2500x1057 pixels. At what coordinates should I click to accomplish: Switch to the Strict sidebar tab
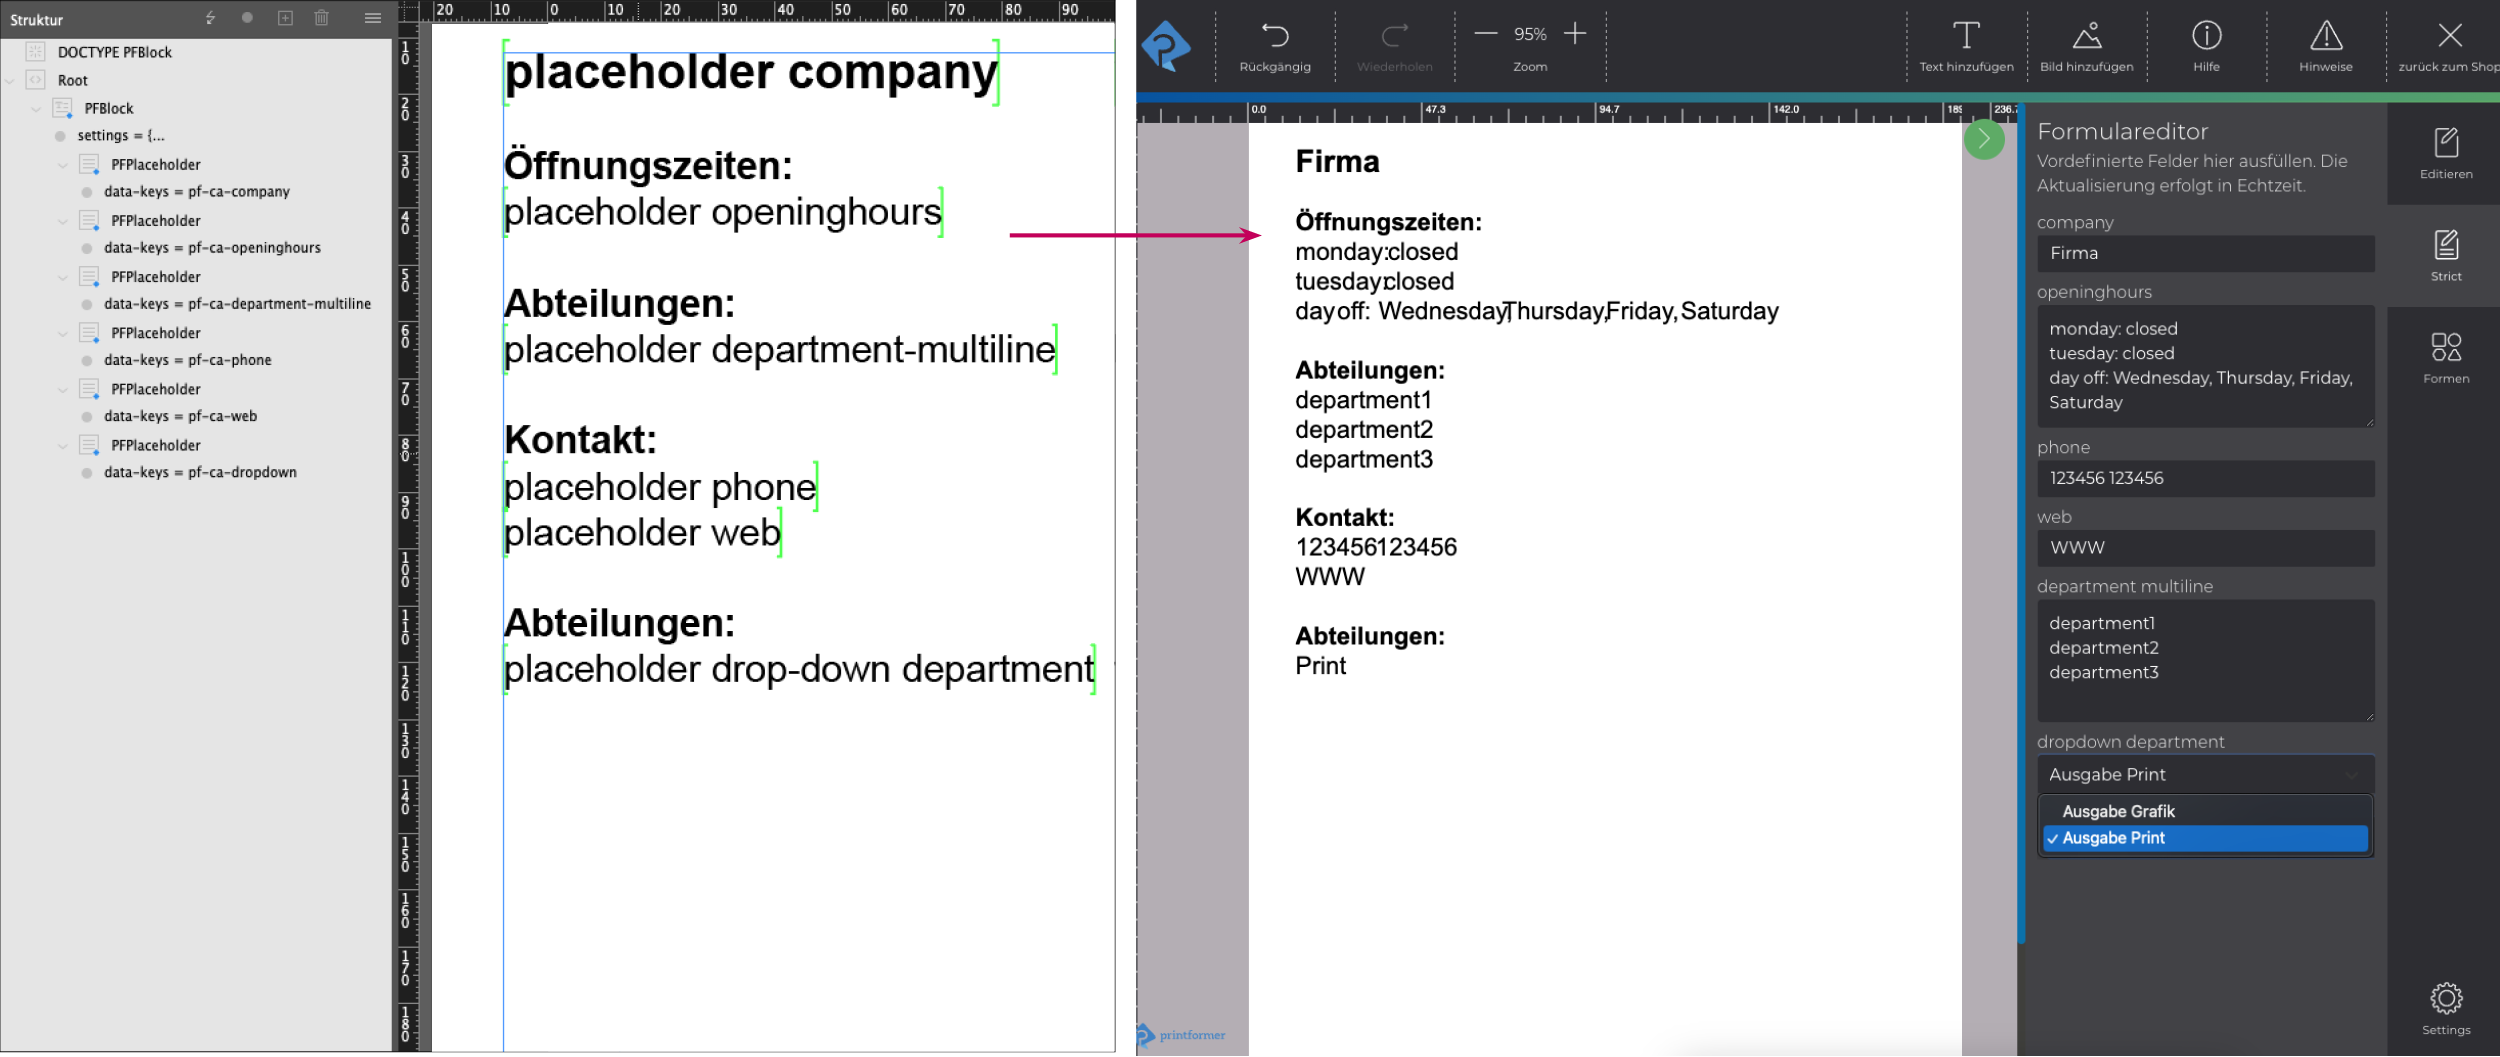tap(2445, 255)
